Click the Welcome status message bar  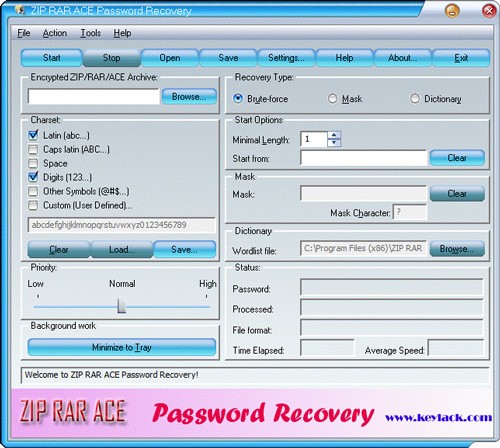[255, 375]
